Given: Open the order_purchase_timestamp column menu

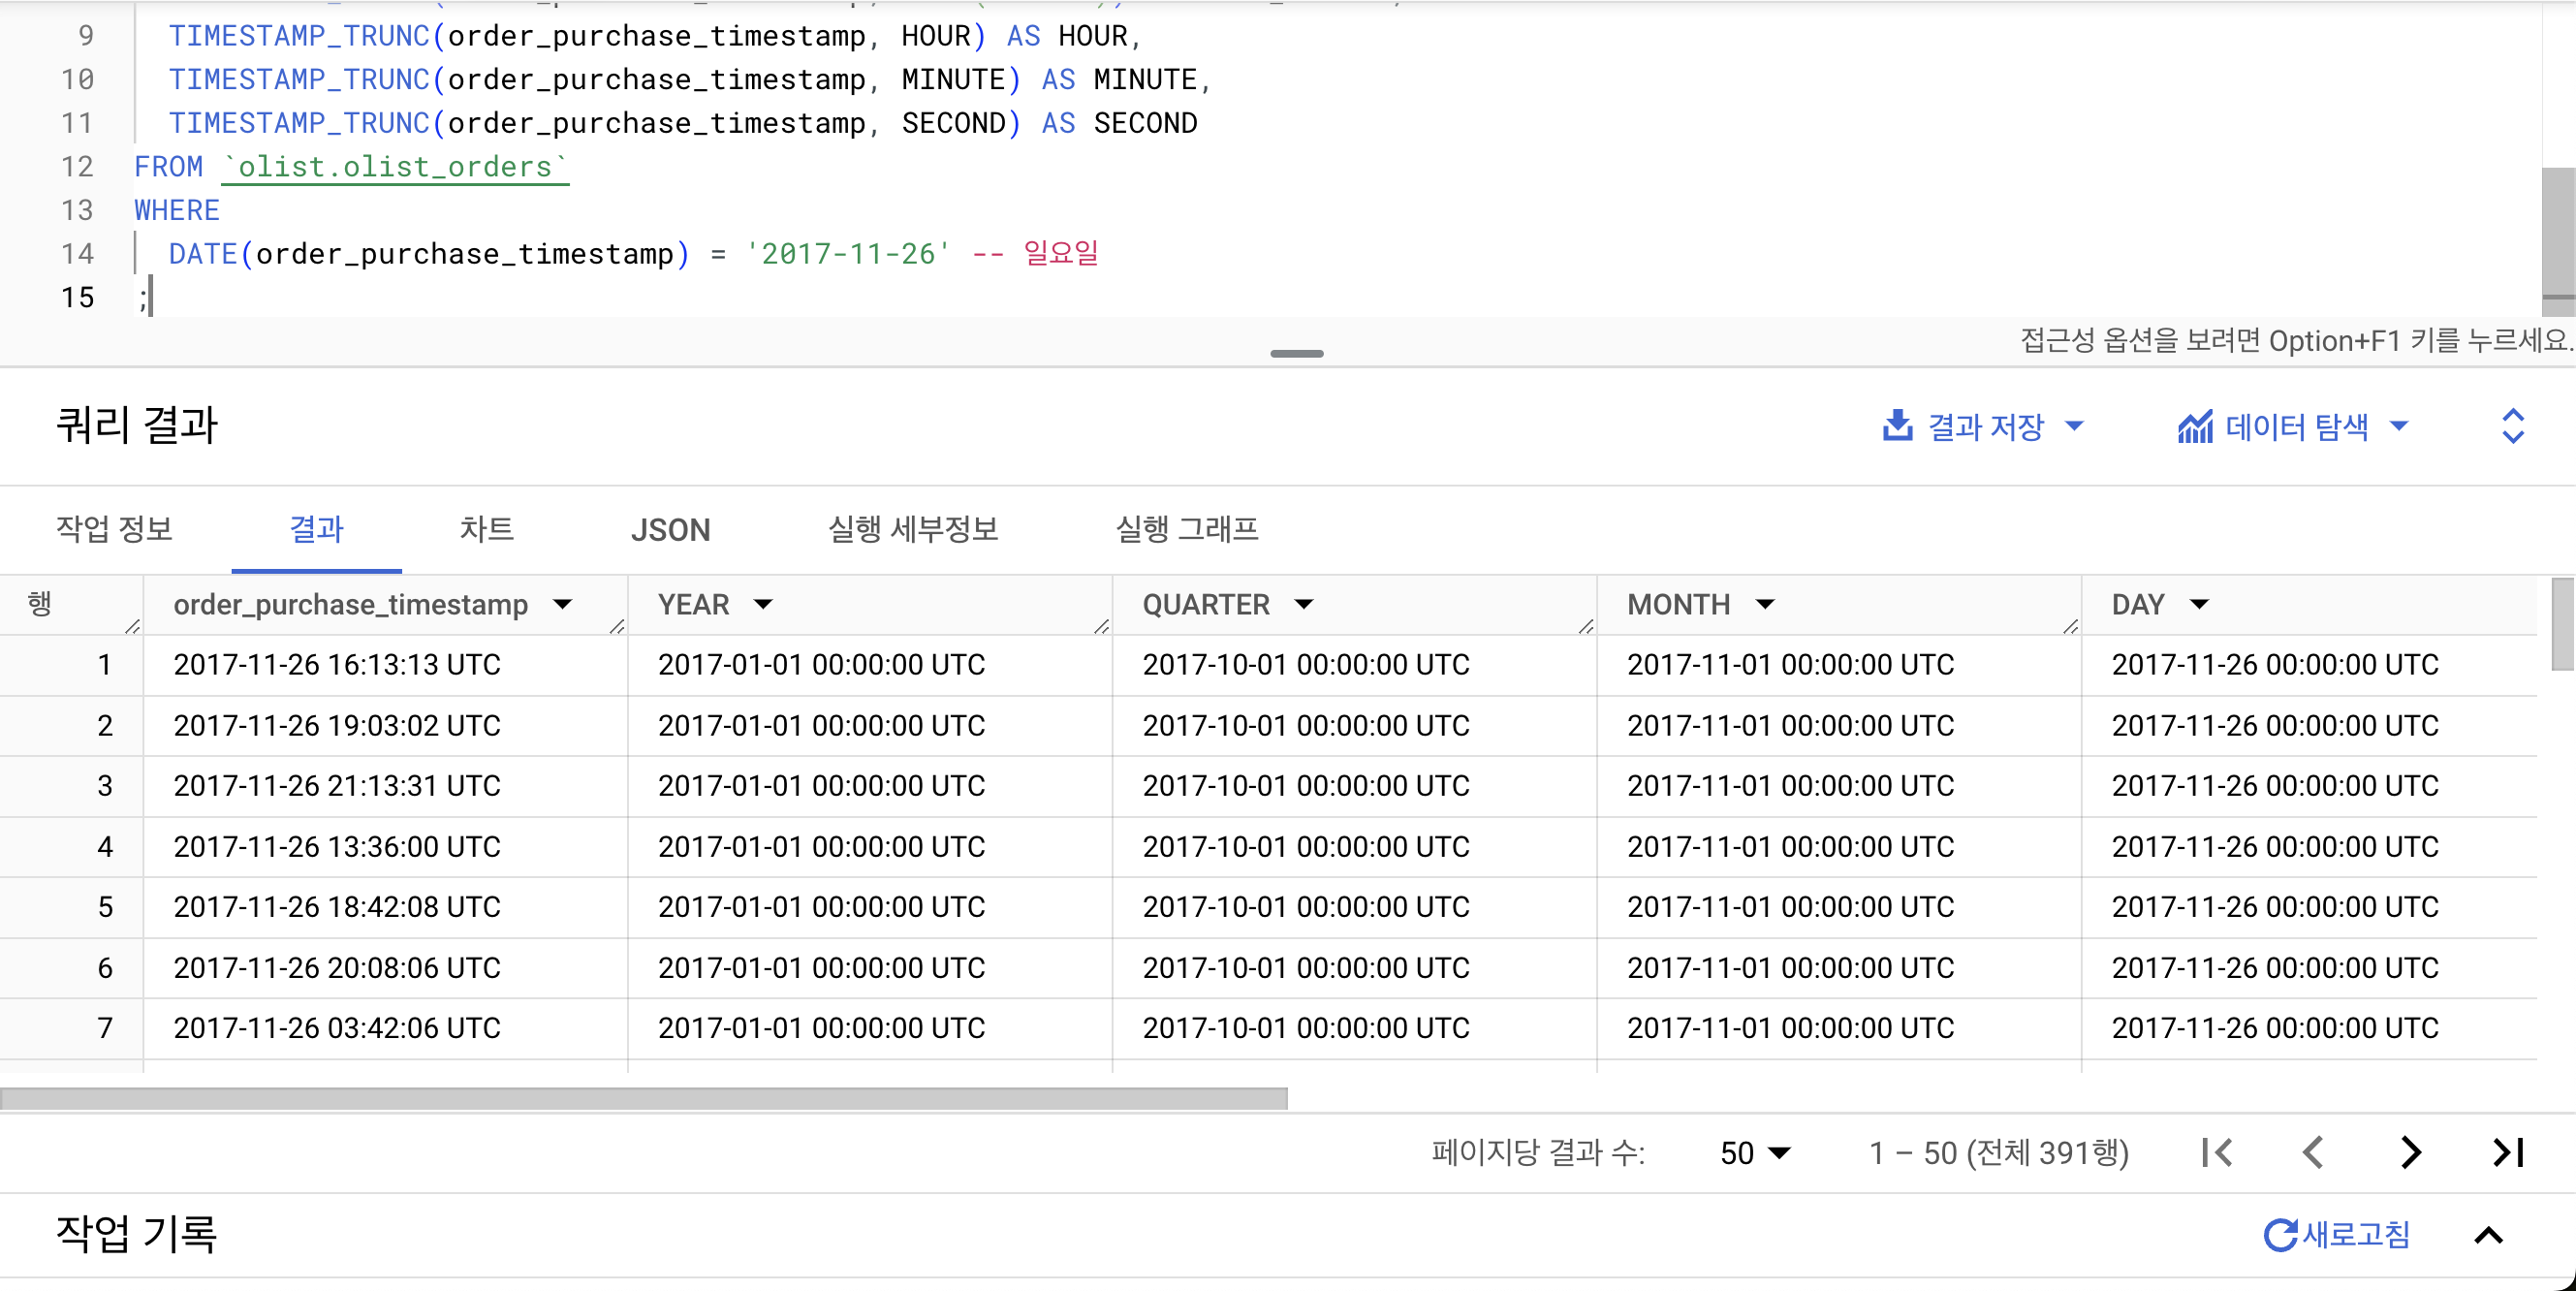Looking at the screenshot, I should (x=562, y=604).
